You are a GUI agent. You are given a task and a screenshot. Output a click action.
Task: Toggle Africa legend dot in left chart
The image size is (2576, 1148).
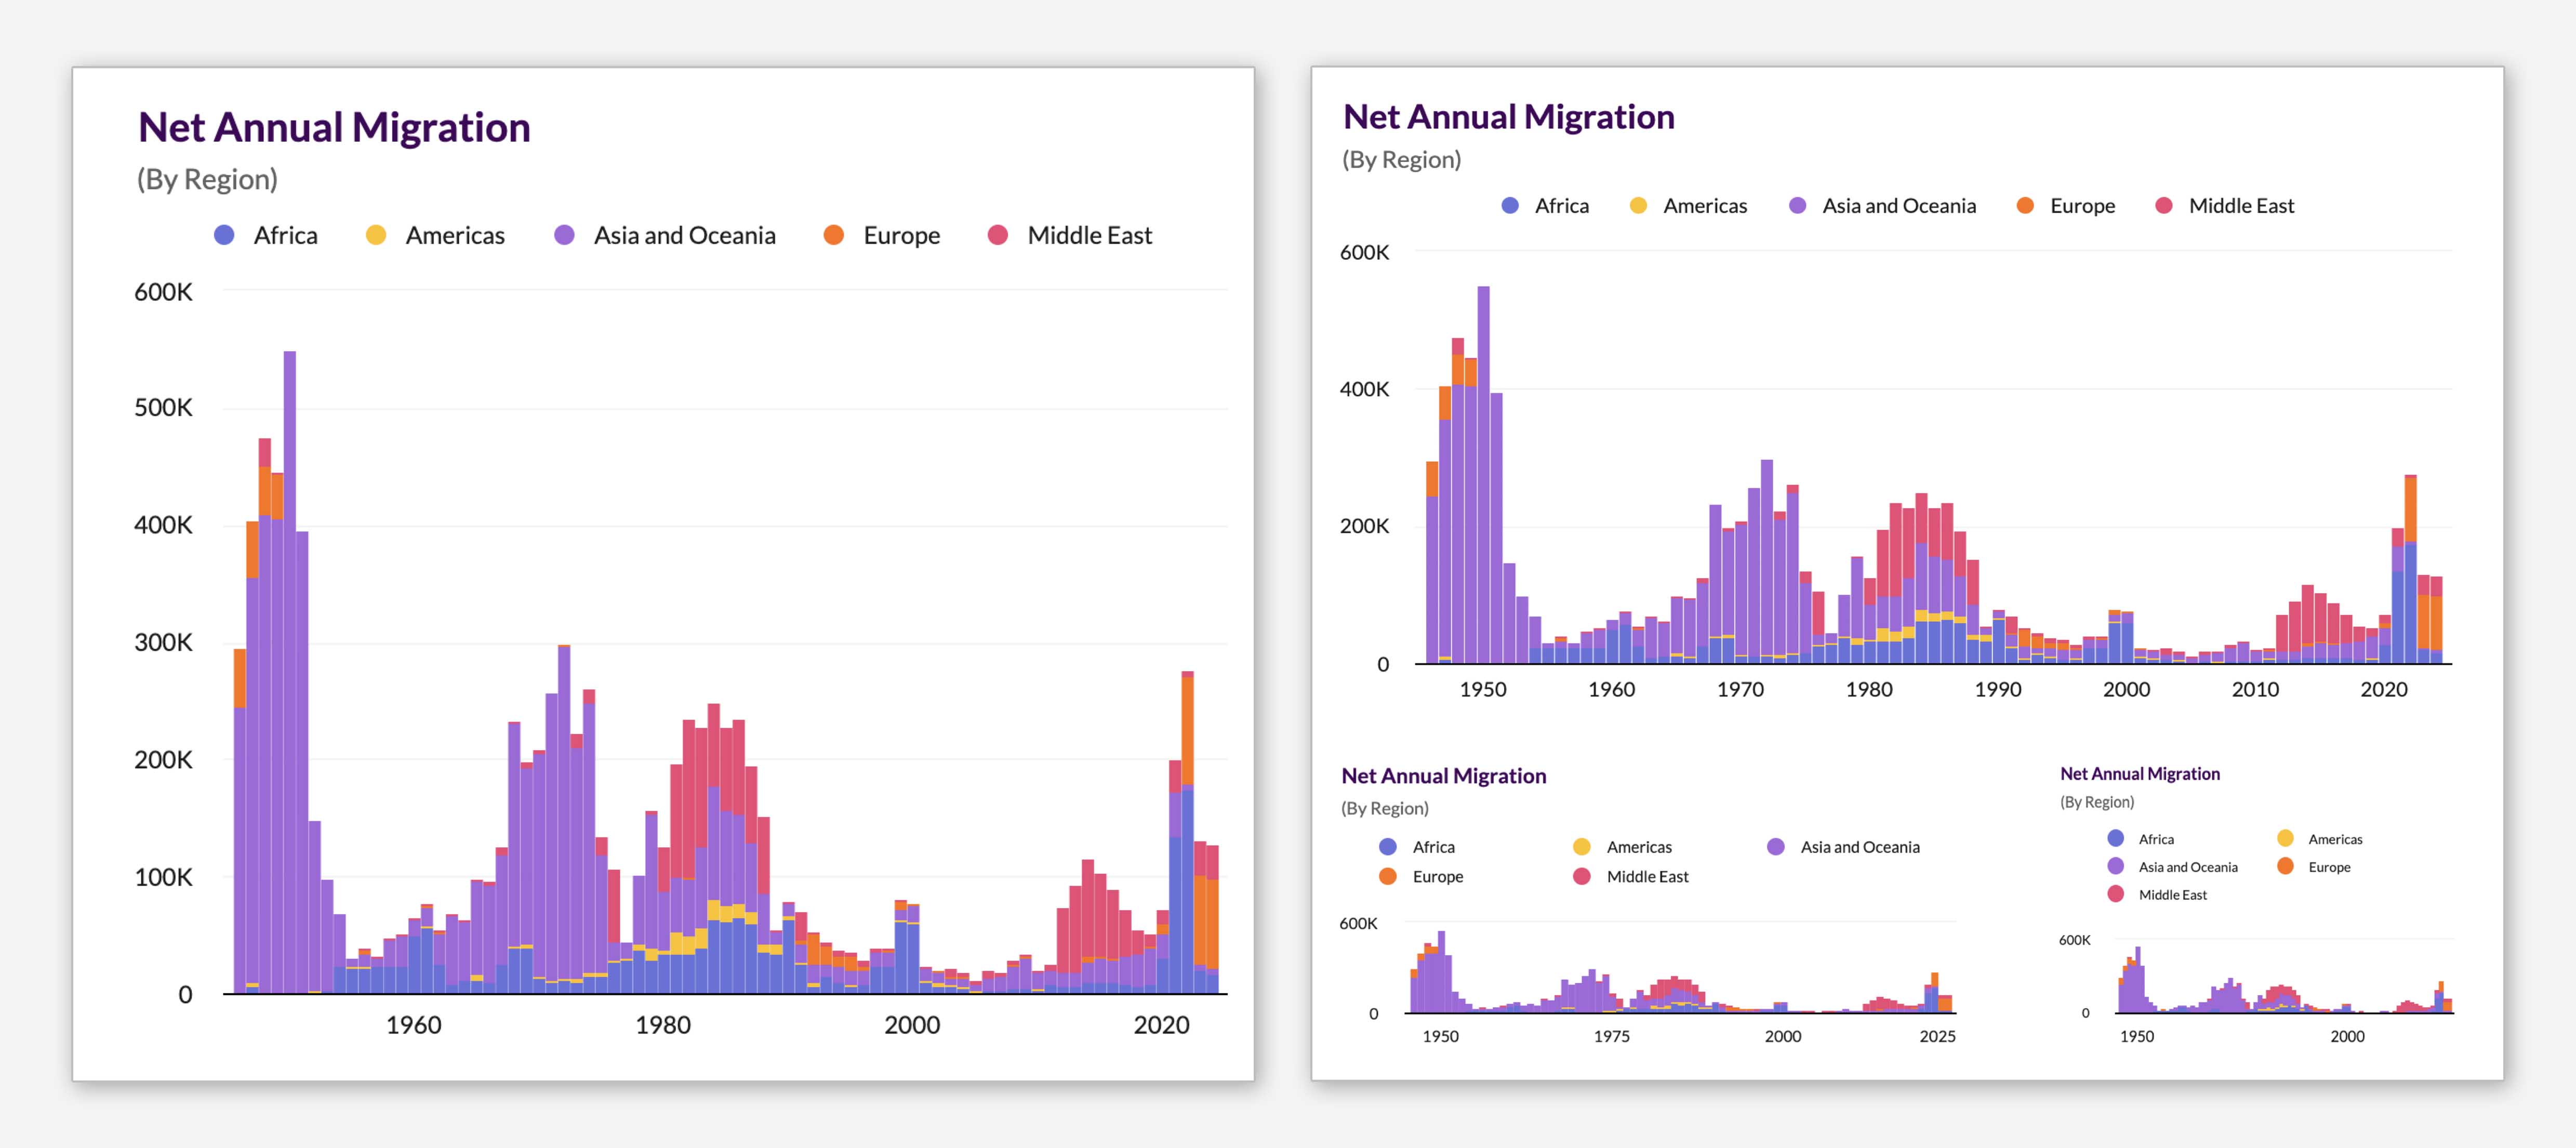[x=225, y=235]
